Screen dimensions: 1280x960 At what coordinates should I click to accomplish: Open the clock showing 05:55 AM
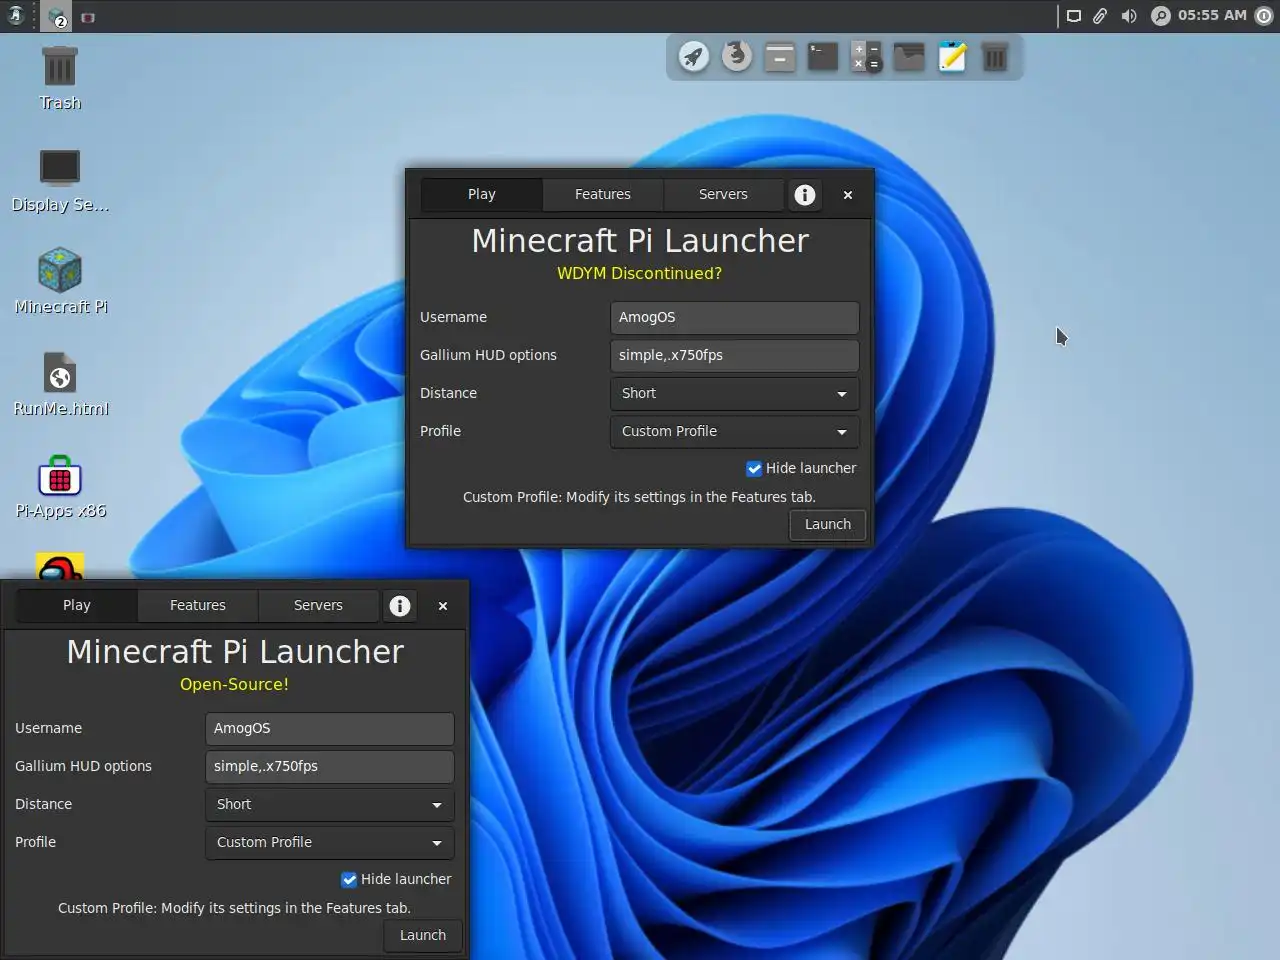coord(1212,15)
